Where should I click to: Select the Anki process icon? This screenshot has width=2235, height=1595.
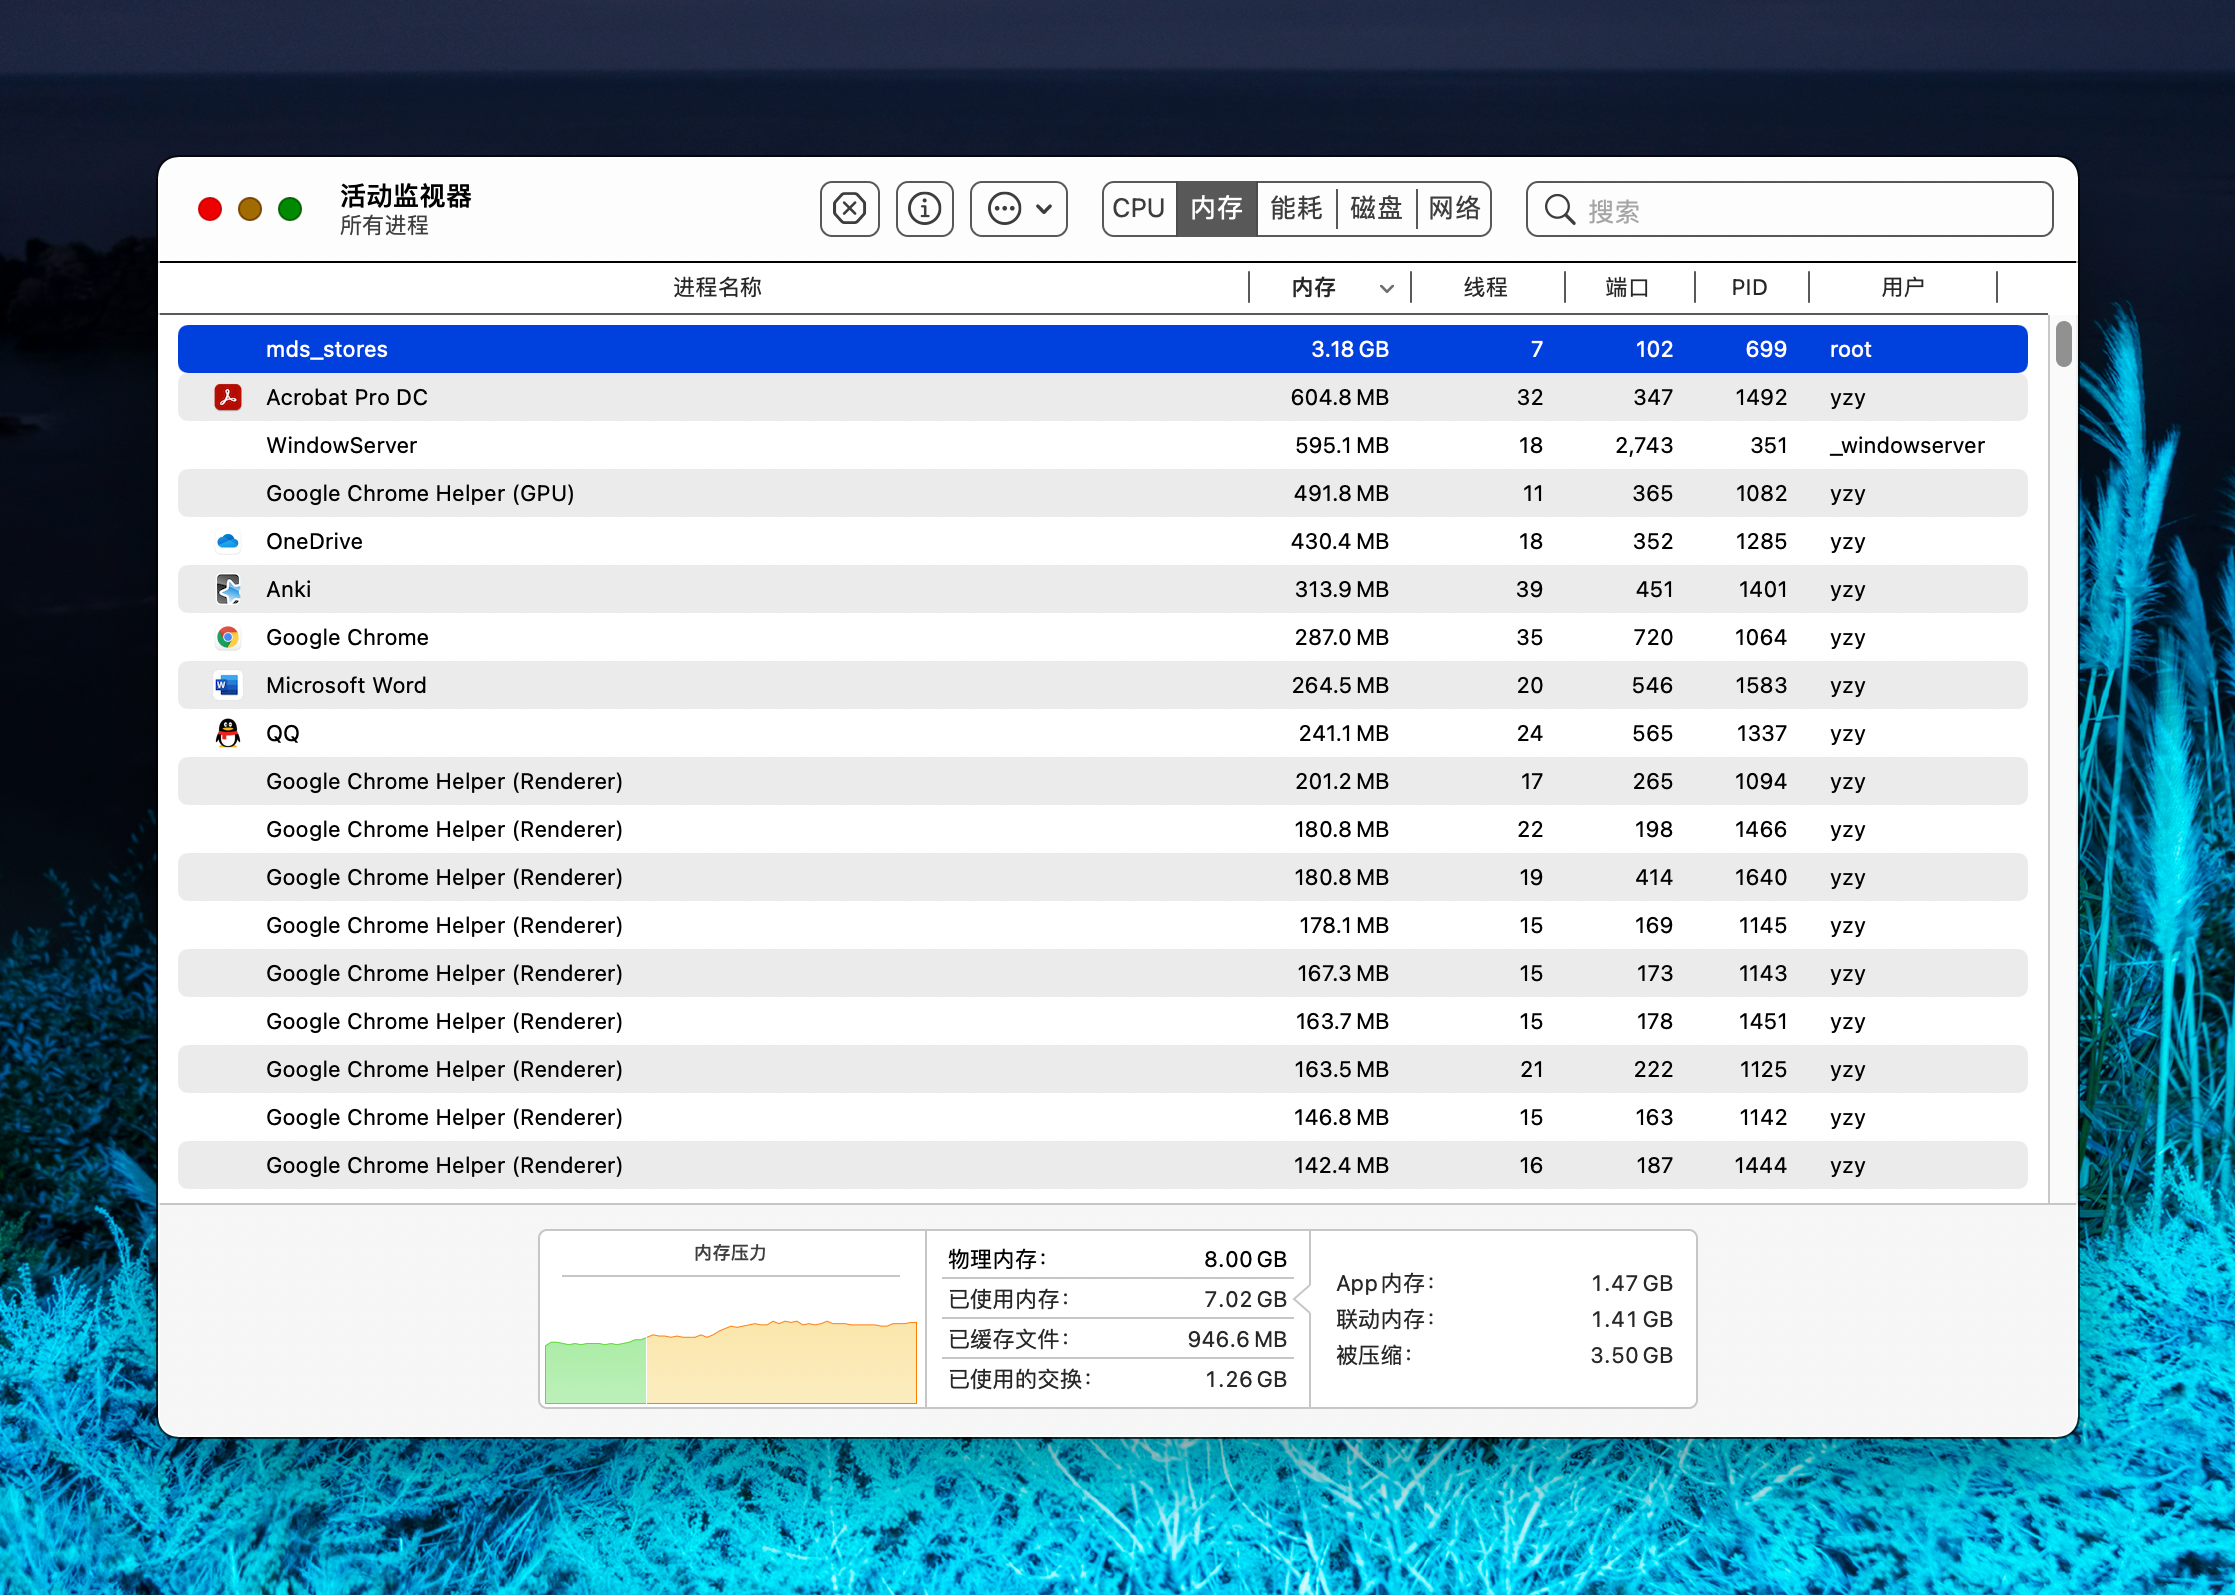point(228,589)
